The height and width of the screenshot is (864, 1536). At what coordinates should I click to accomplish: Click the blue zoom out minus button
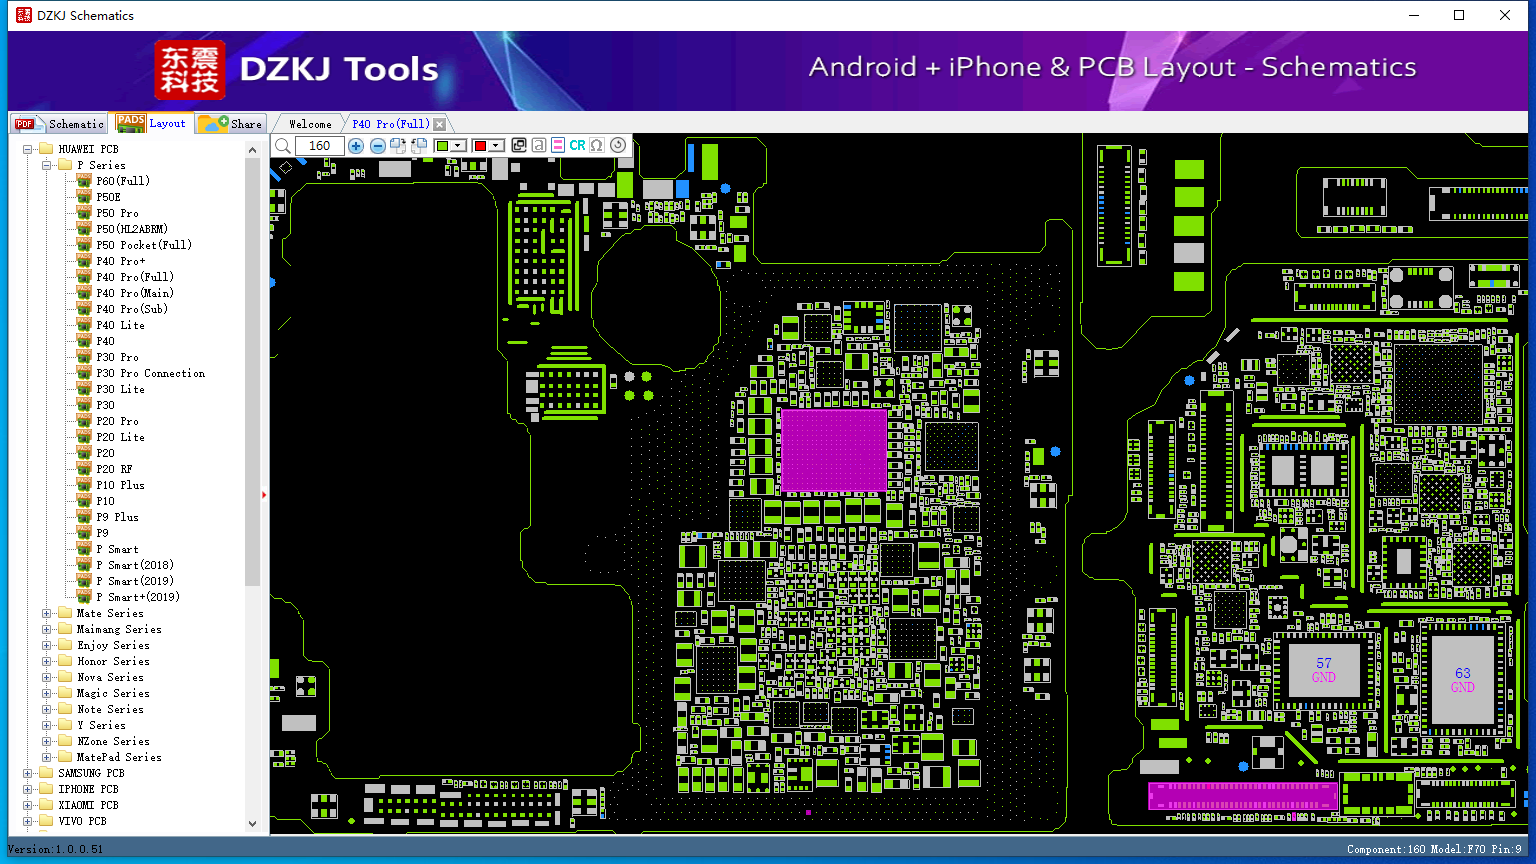click(x=377, y=146)
